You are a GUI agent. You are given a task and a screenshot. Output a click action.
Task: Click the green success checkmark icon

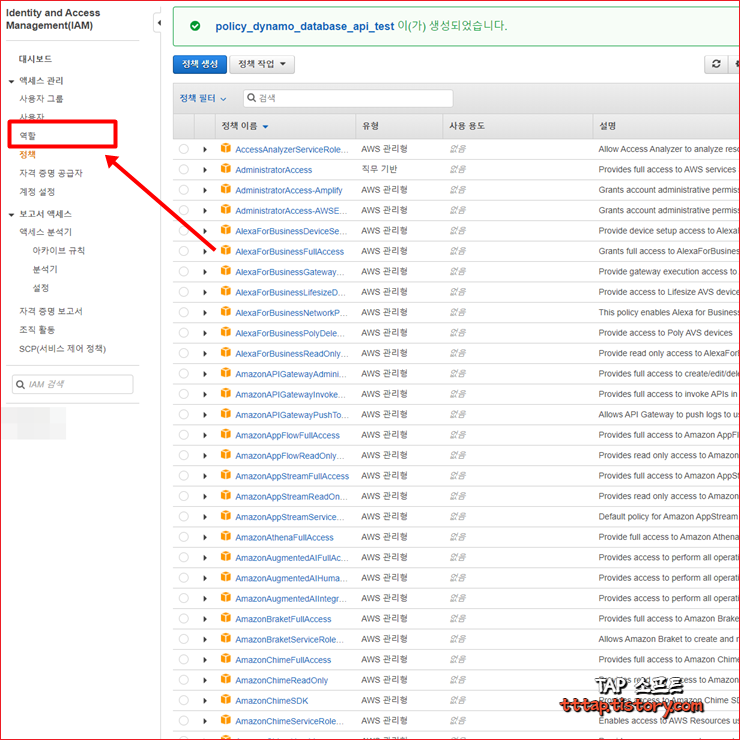coord(195,26)
